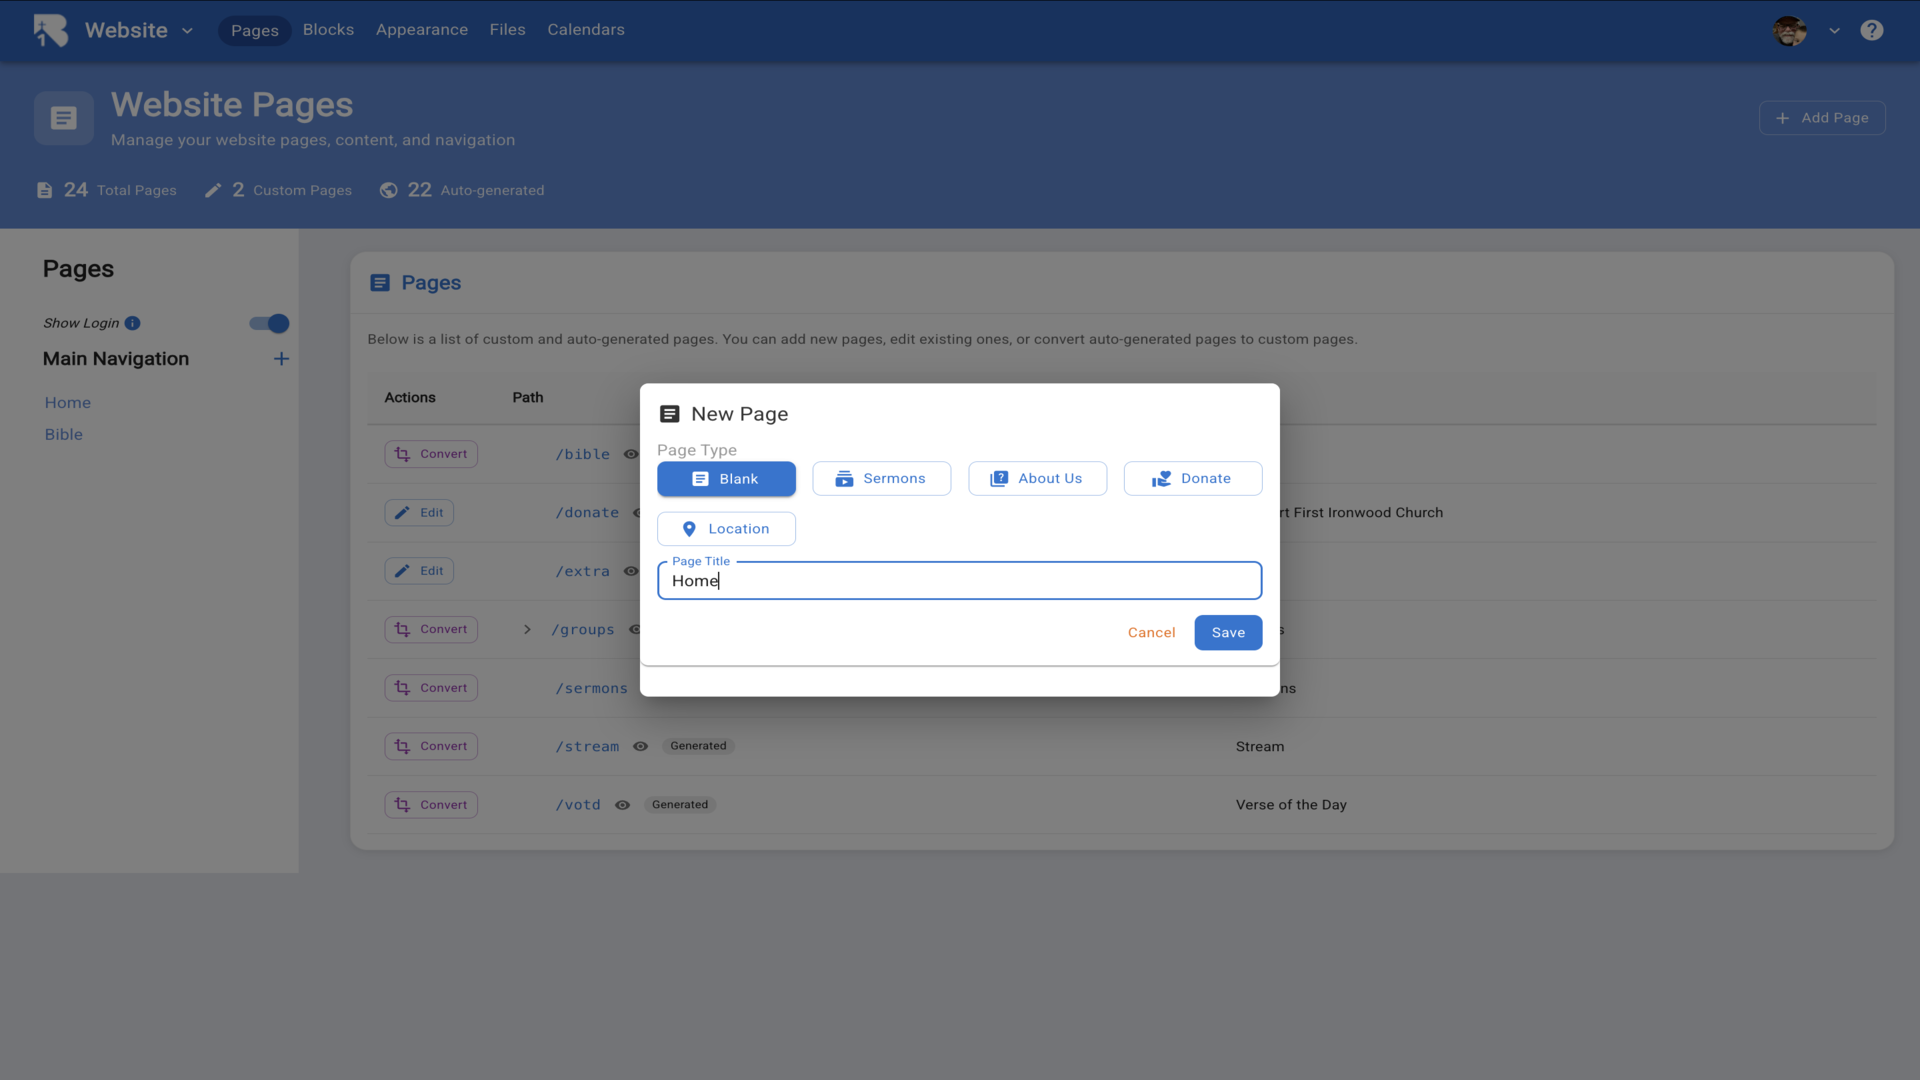This screenshot has height=1080, width=1920.
Task: Click the Page Title input field
Action: click(958, 581)
